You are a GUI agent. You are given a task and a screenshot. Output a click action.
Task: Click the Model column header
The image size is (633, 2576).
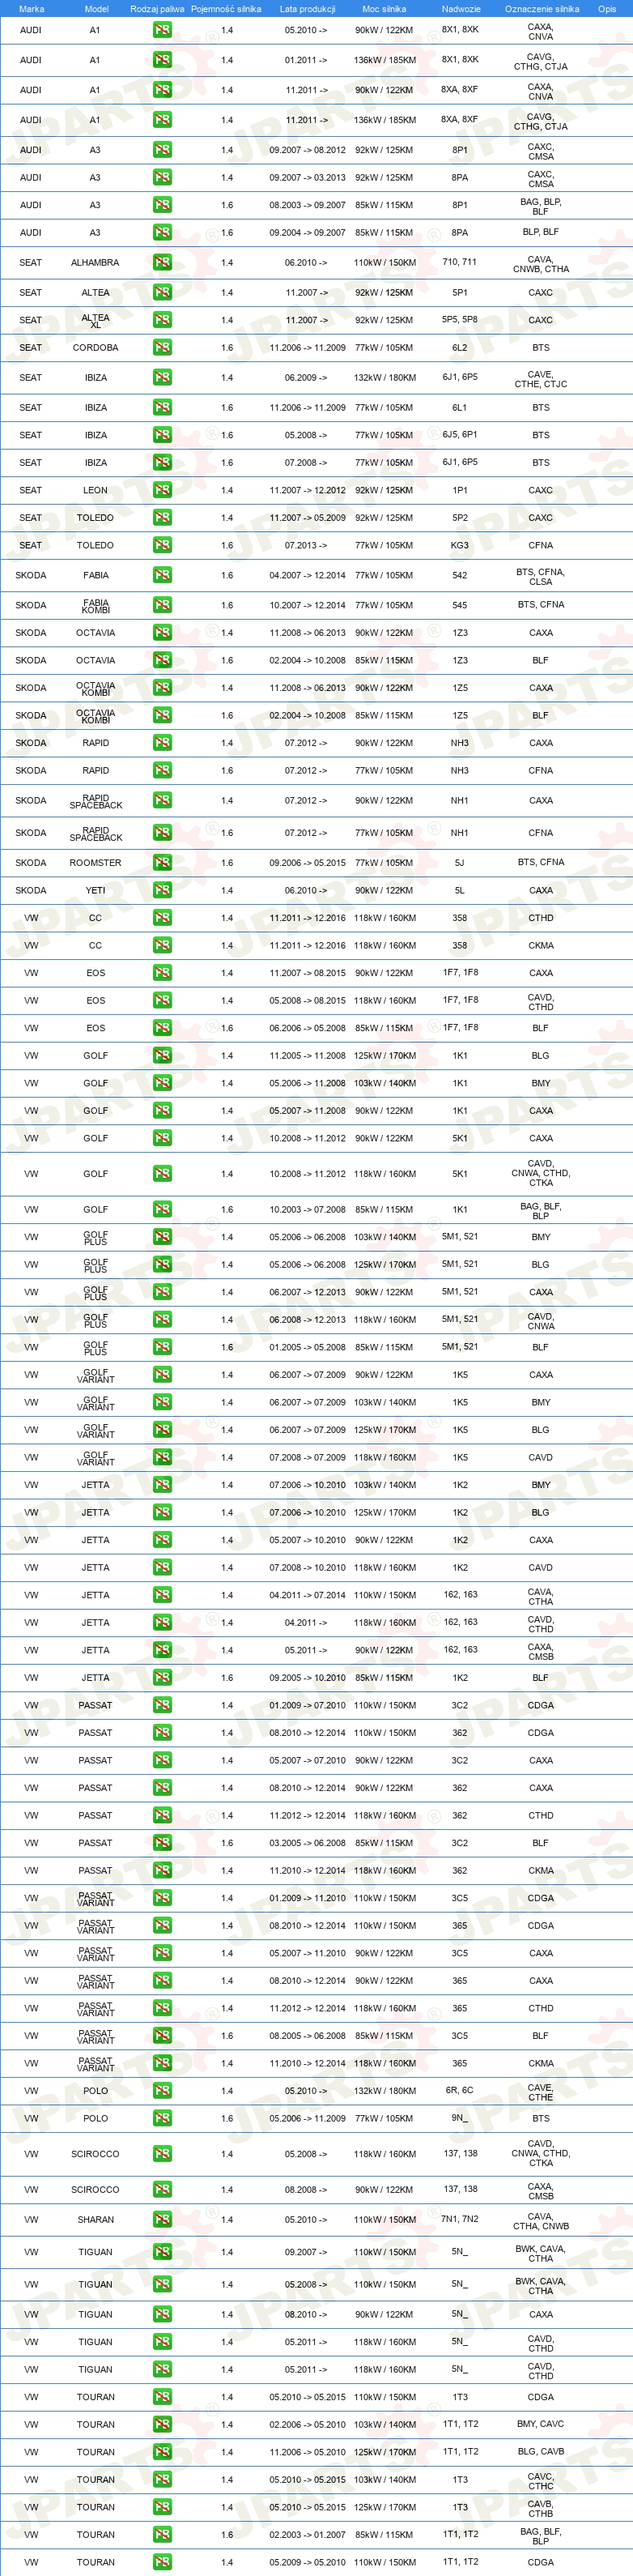(96, 9)
